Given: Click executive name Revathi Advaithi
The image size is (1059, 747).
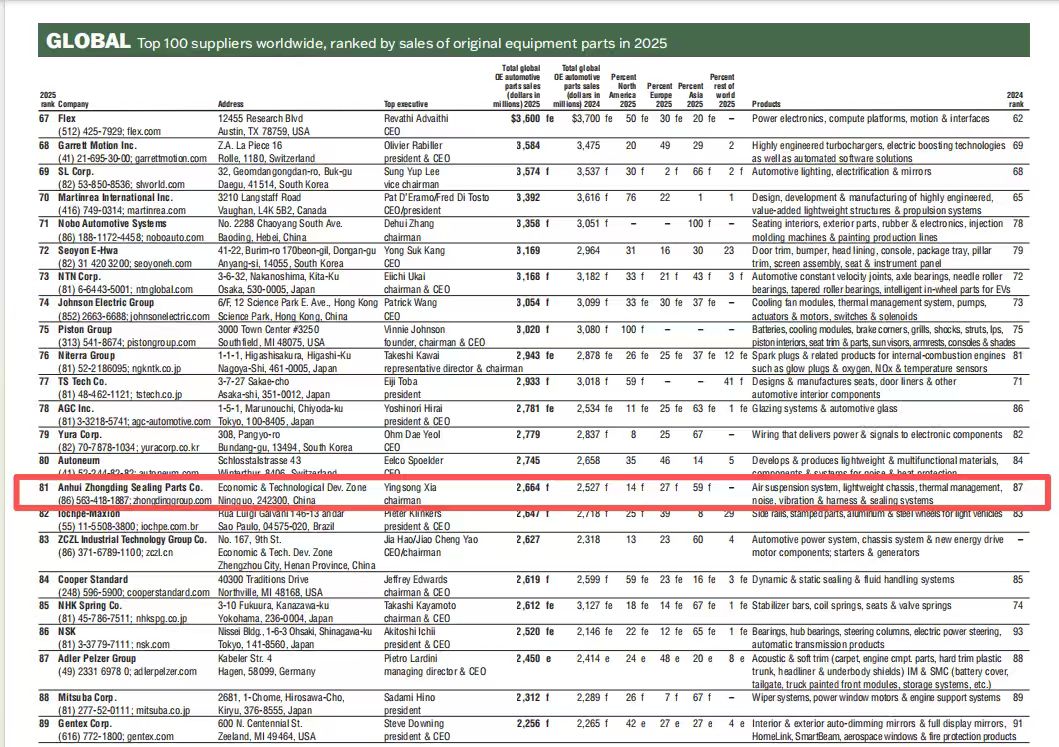Looking at the screenshot, I should click(x=416, y=118).
